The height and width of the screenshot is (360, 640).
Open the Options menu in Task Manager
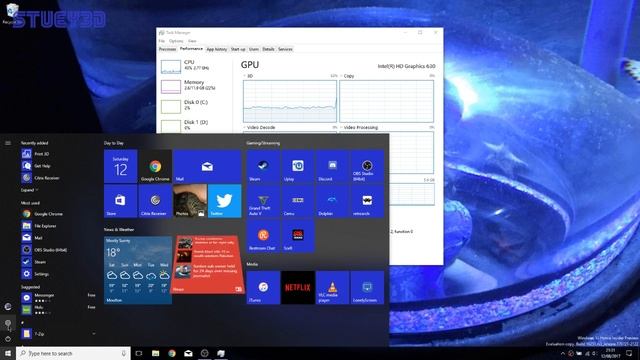176,41
